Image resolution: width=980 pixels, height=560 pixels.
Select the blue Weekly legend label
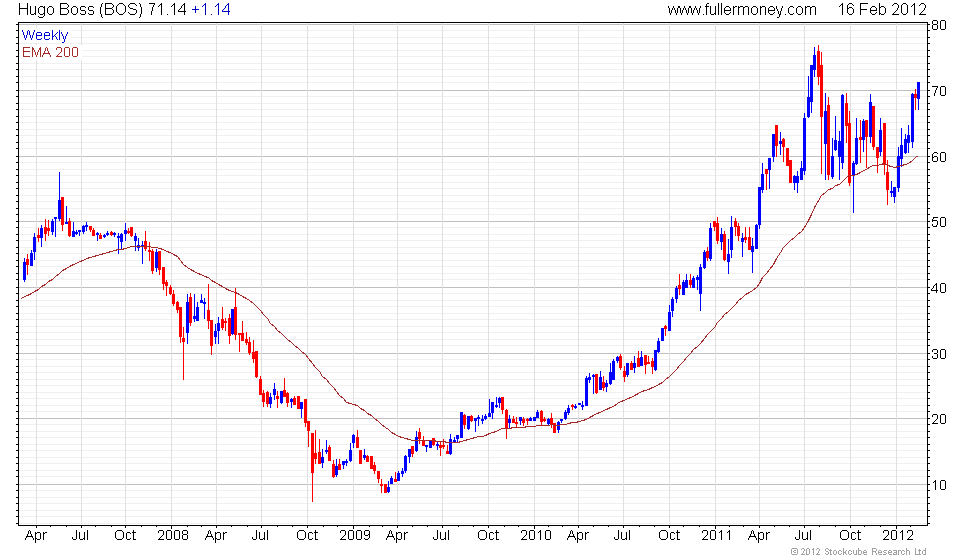44,35
